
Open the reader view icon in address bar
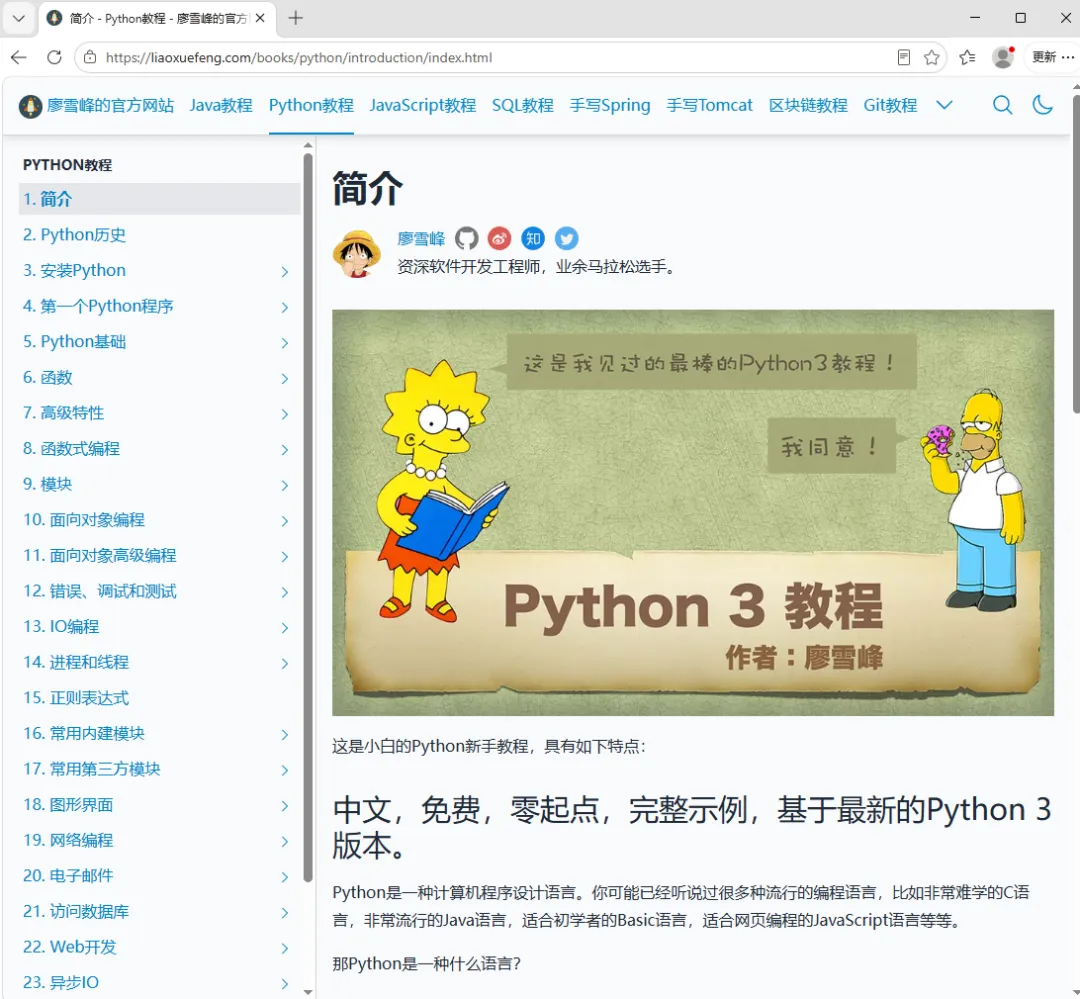(x=904, y=57)
